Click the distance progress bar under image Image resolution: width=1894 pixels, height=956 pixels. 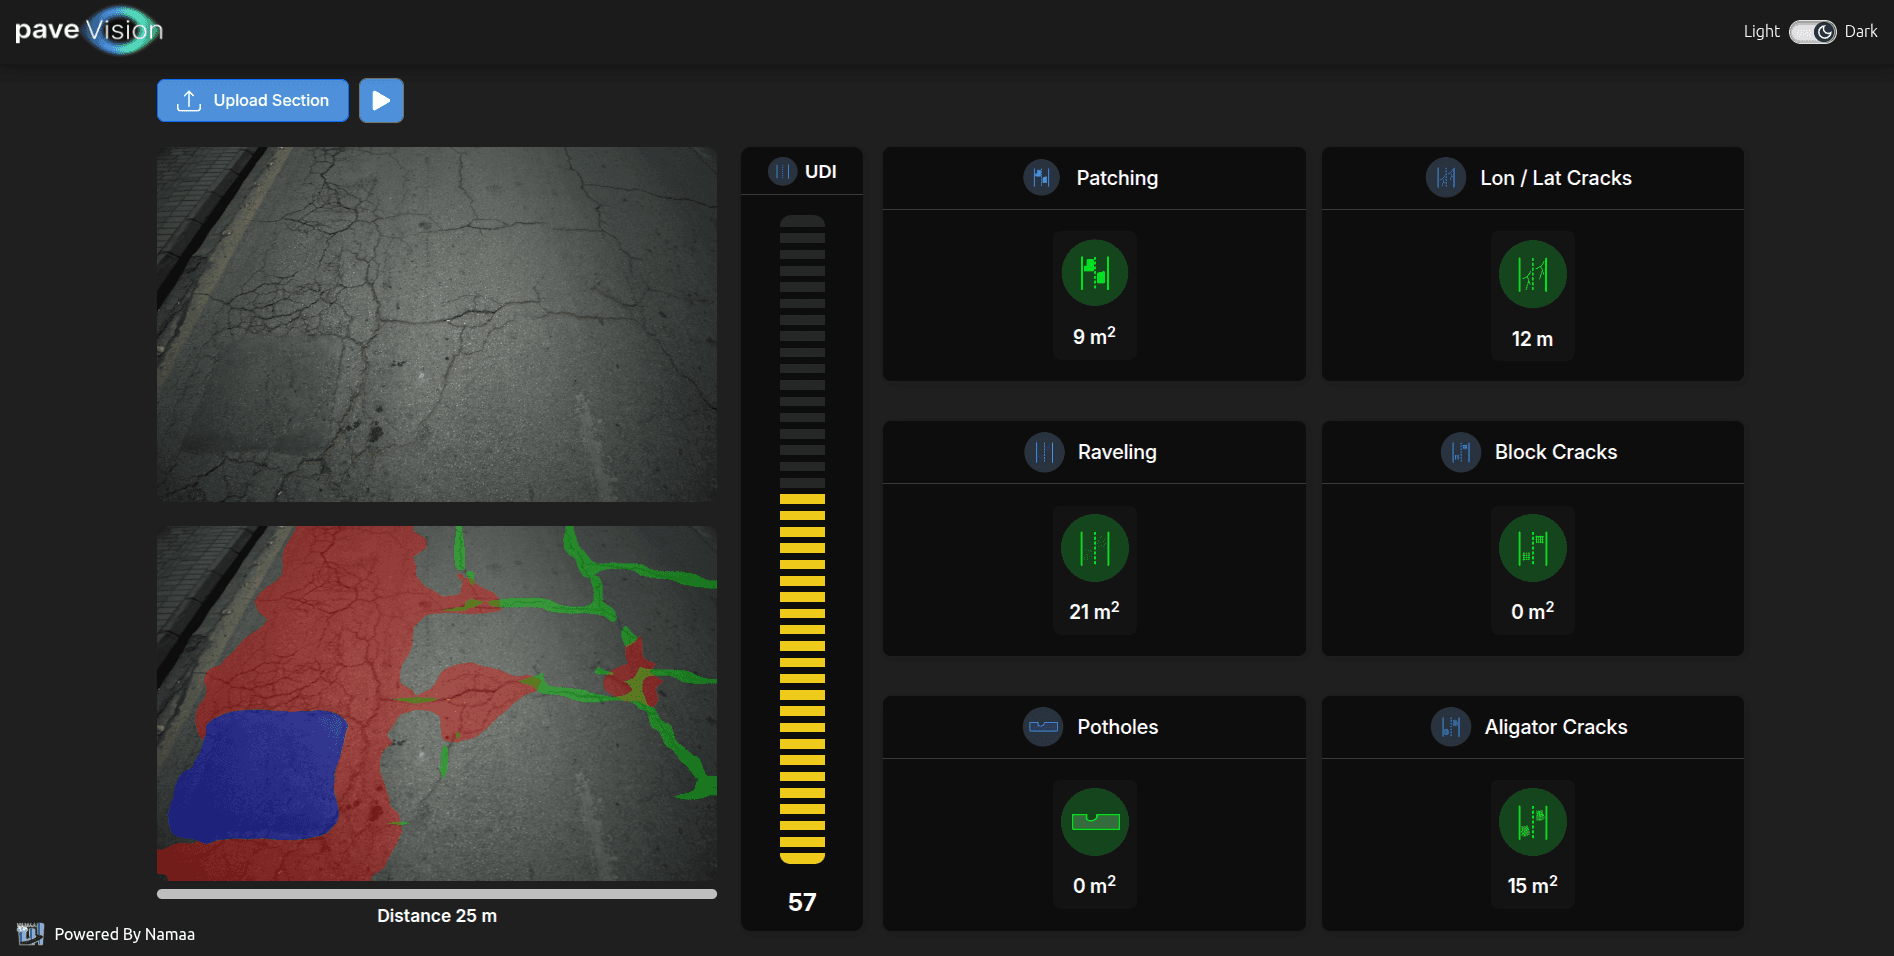pyautogui.click(x=436, y=894)
